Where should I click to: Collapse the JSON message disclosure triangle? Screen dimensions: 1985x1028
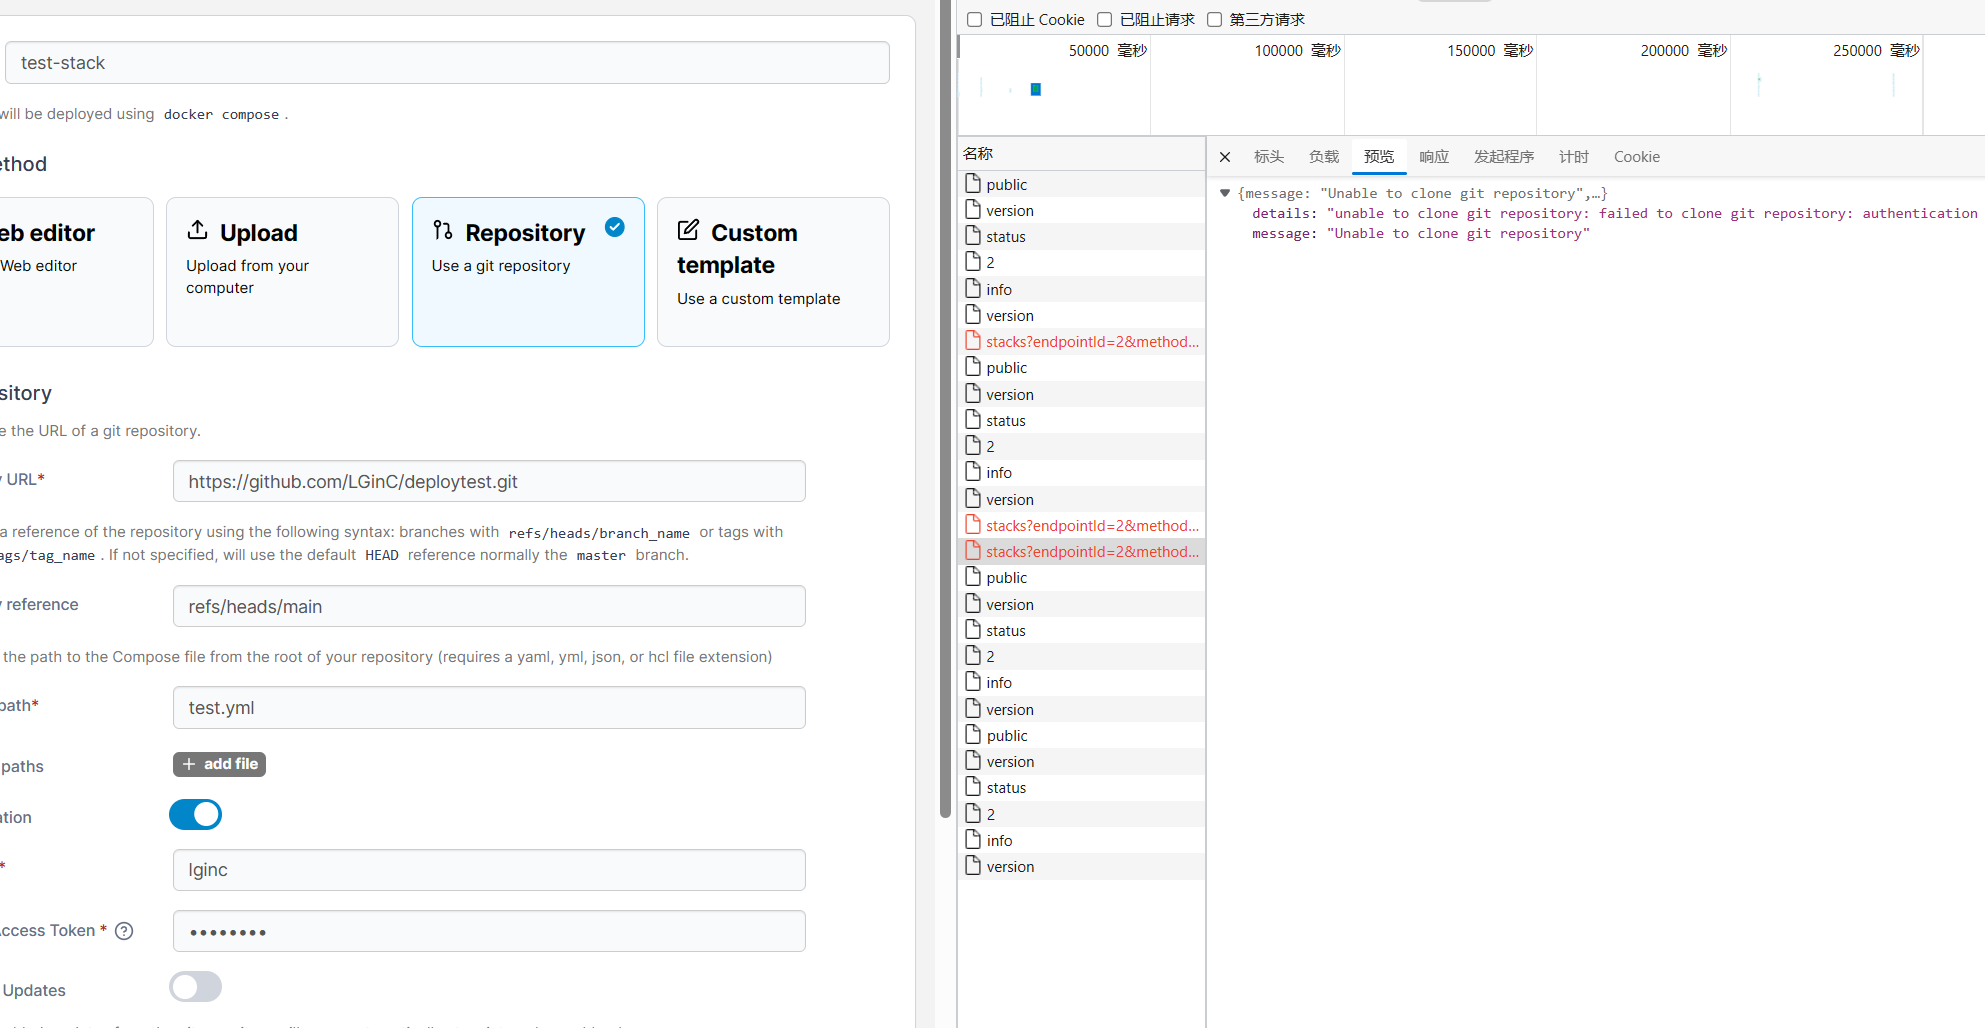[x=1225, y=192]
